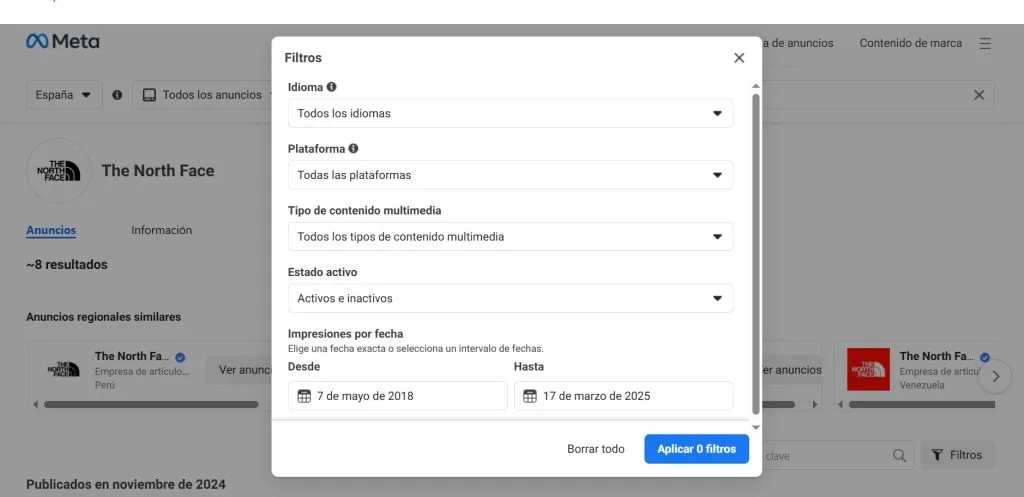Open the hamburger menu in the header
The width and height of the screenshot is (1024, 497).
pyautogui.click(x=985, y=43)
